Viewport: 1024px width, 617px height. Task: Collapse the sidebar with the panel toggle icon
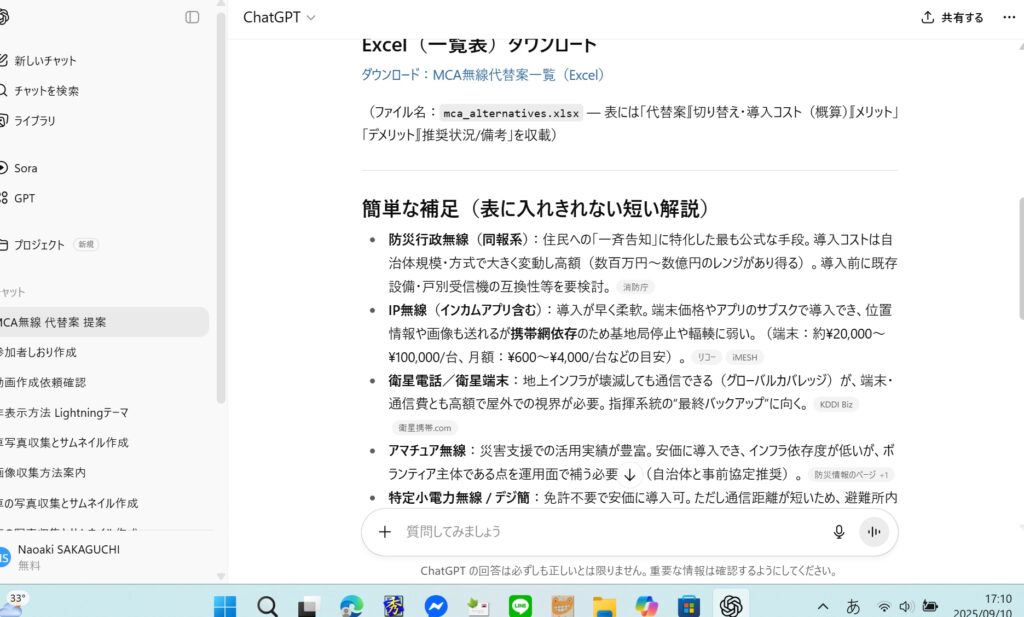tap(192, 17)
